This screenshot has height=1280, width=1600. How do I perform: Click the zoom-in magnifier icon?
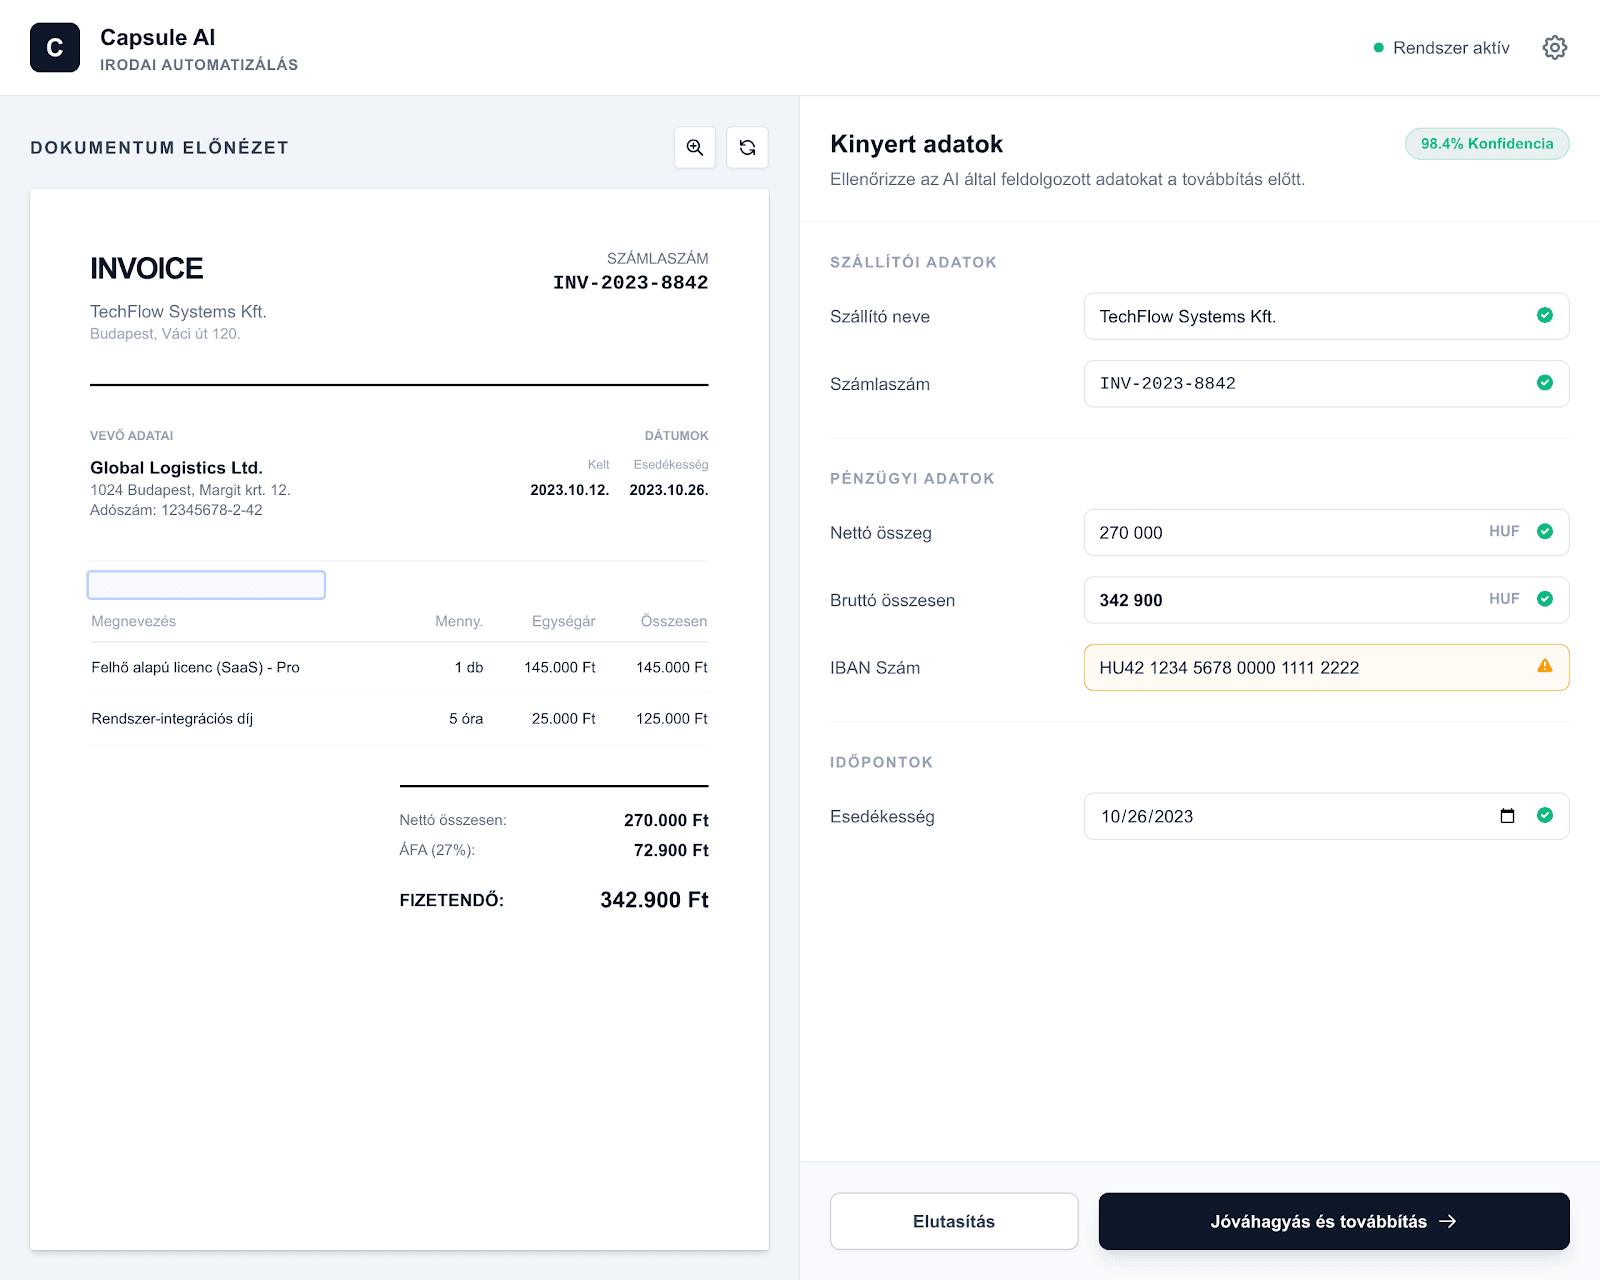pos(695,148)
